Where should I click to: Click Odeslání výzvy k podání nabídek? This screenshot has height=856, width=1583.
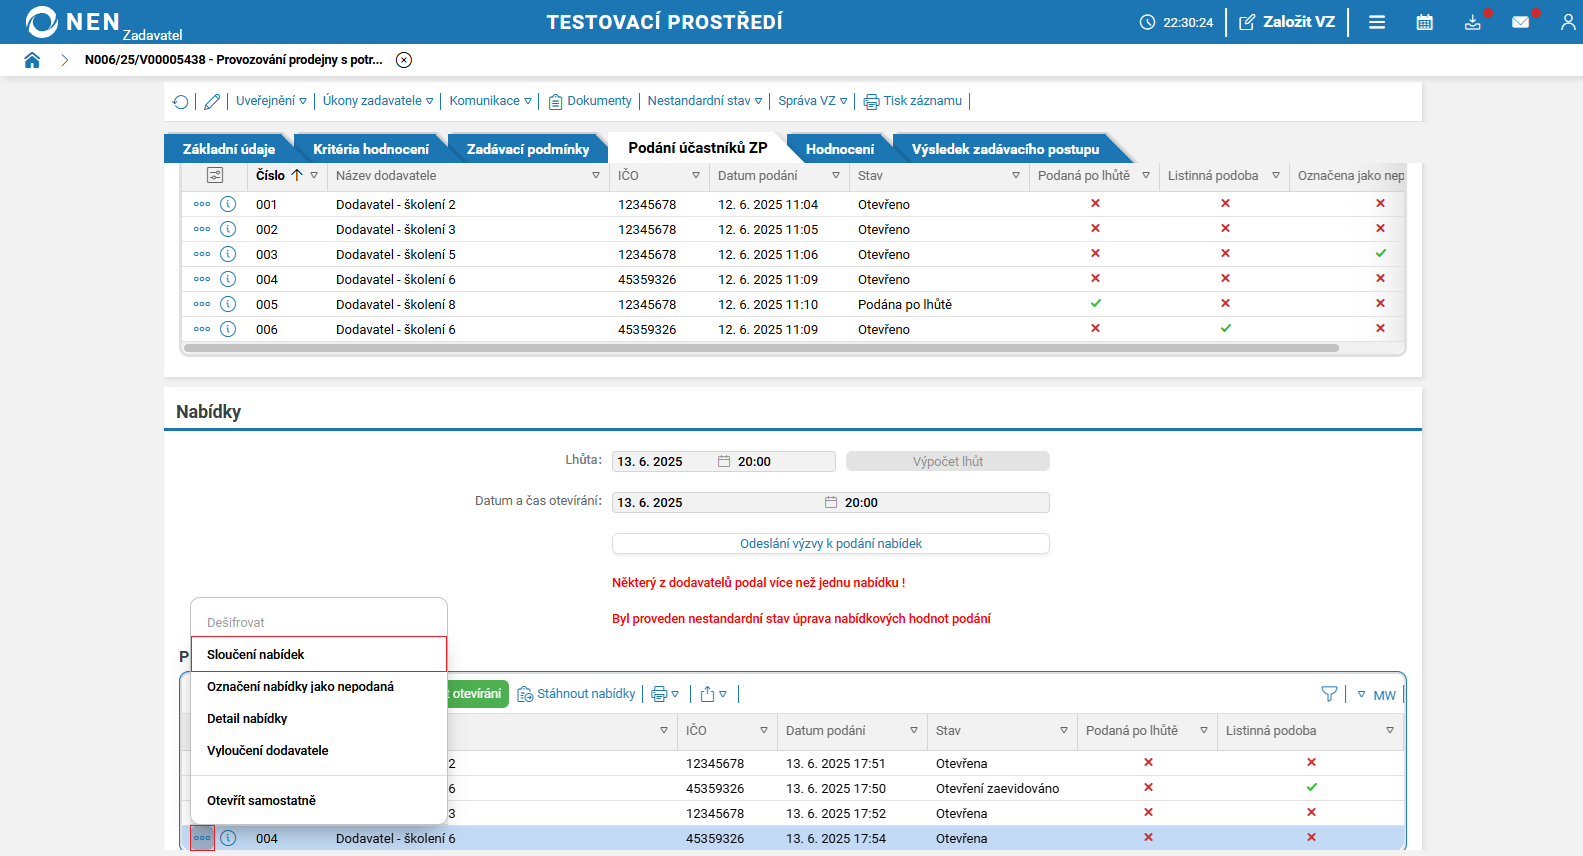pyautogui.click(x=830, y=543)
